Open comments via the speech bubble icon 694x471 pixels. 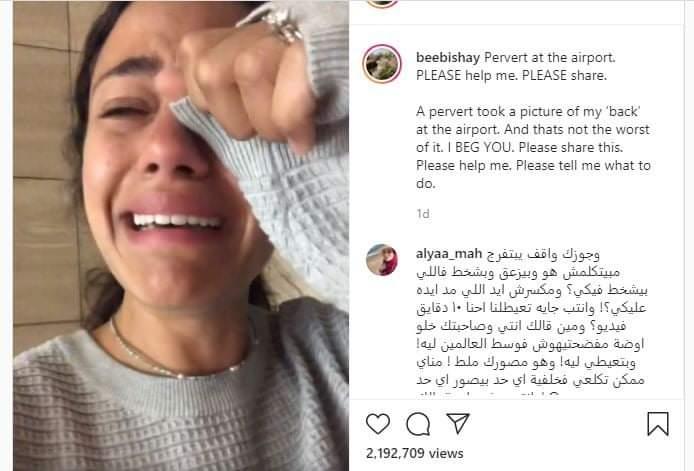click(x=418, y=424)
